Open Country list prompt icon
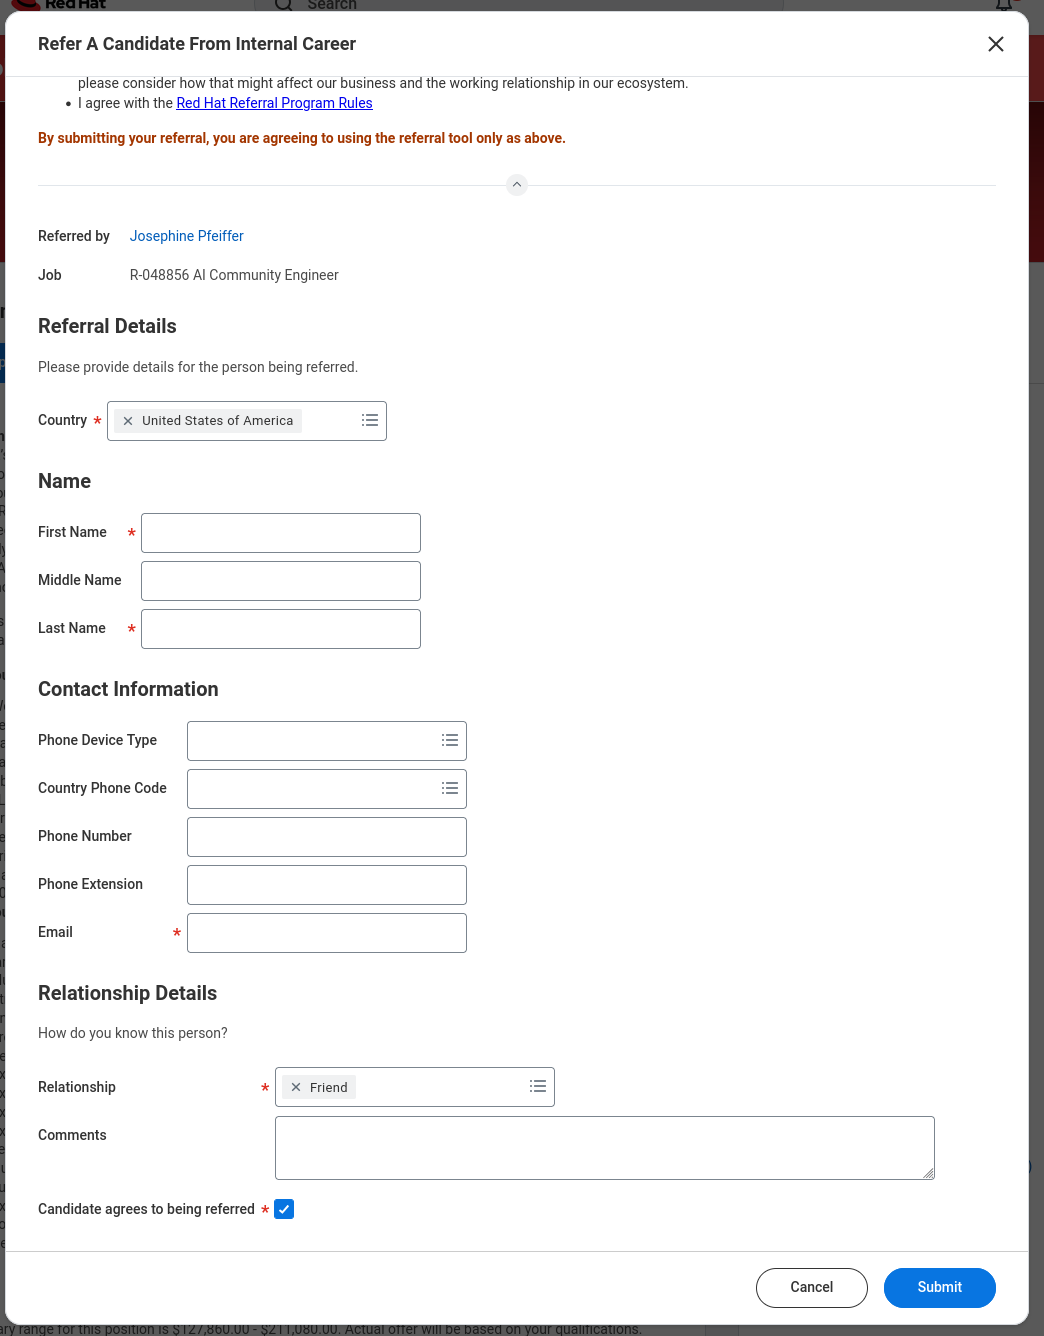The height and width of the screenshot is (1336, 1044). pyautogui.click(x=370, y=421)
